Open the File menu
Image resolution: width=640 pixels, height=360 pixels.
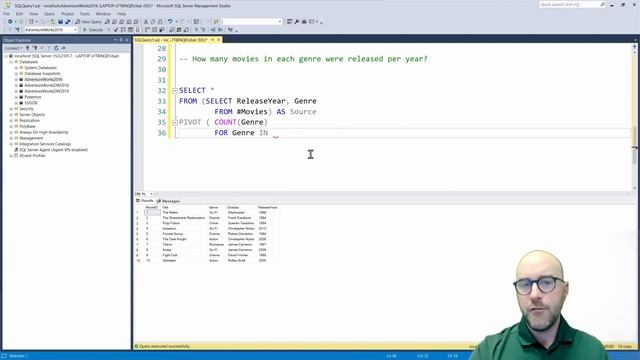[7, 14]
